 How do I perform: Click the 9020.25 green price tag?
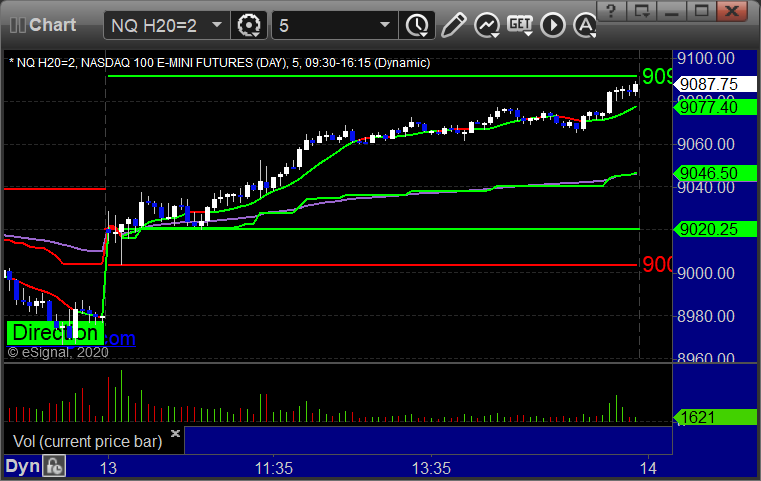(x=715, y=229)
